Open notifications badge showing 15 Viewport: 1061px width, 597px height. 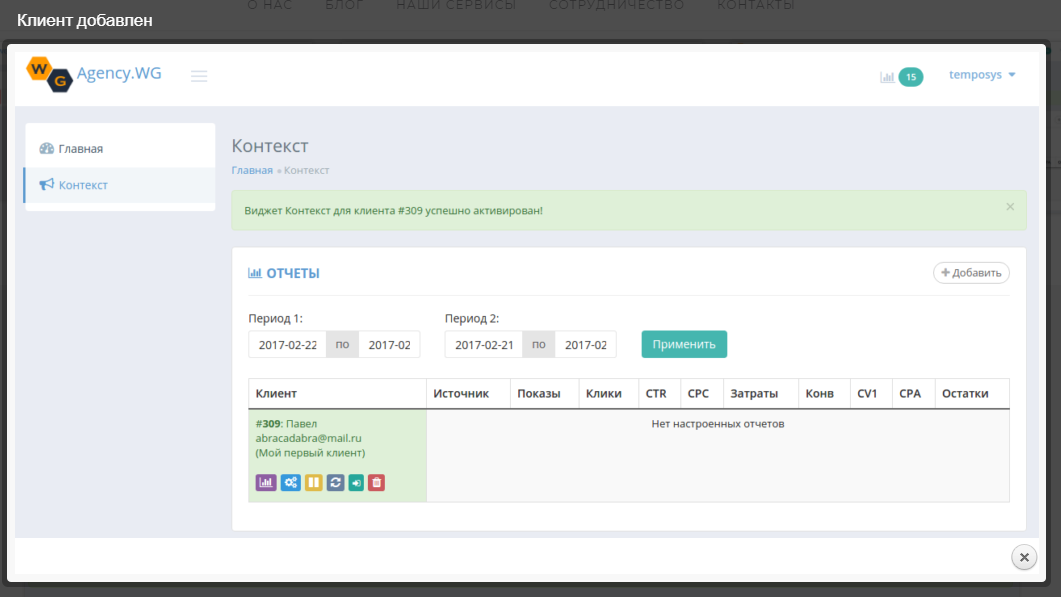[x=911, y=76]
